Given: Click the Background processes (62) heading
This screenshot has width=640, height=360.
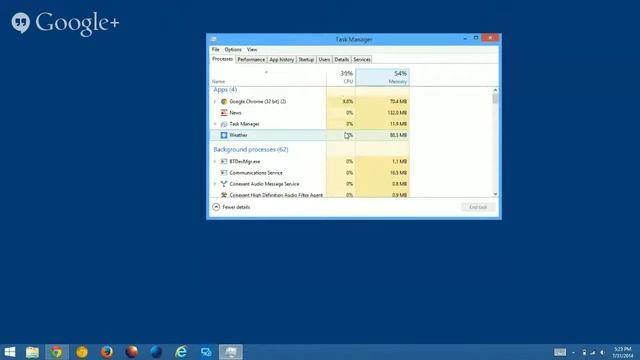Looking at the screenshot, I should 251,149.
